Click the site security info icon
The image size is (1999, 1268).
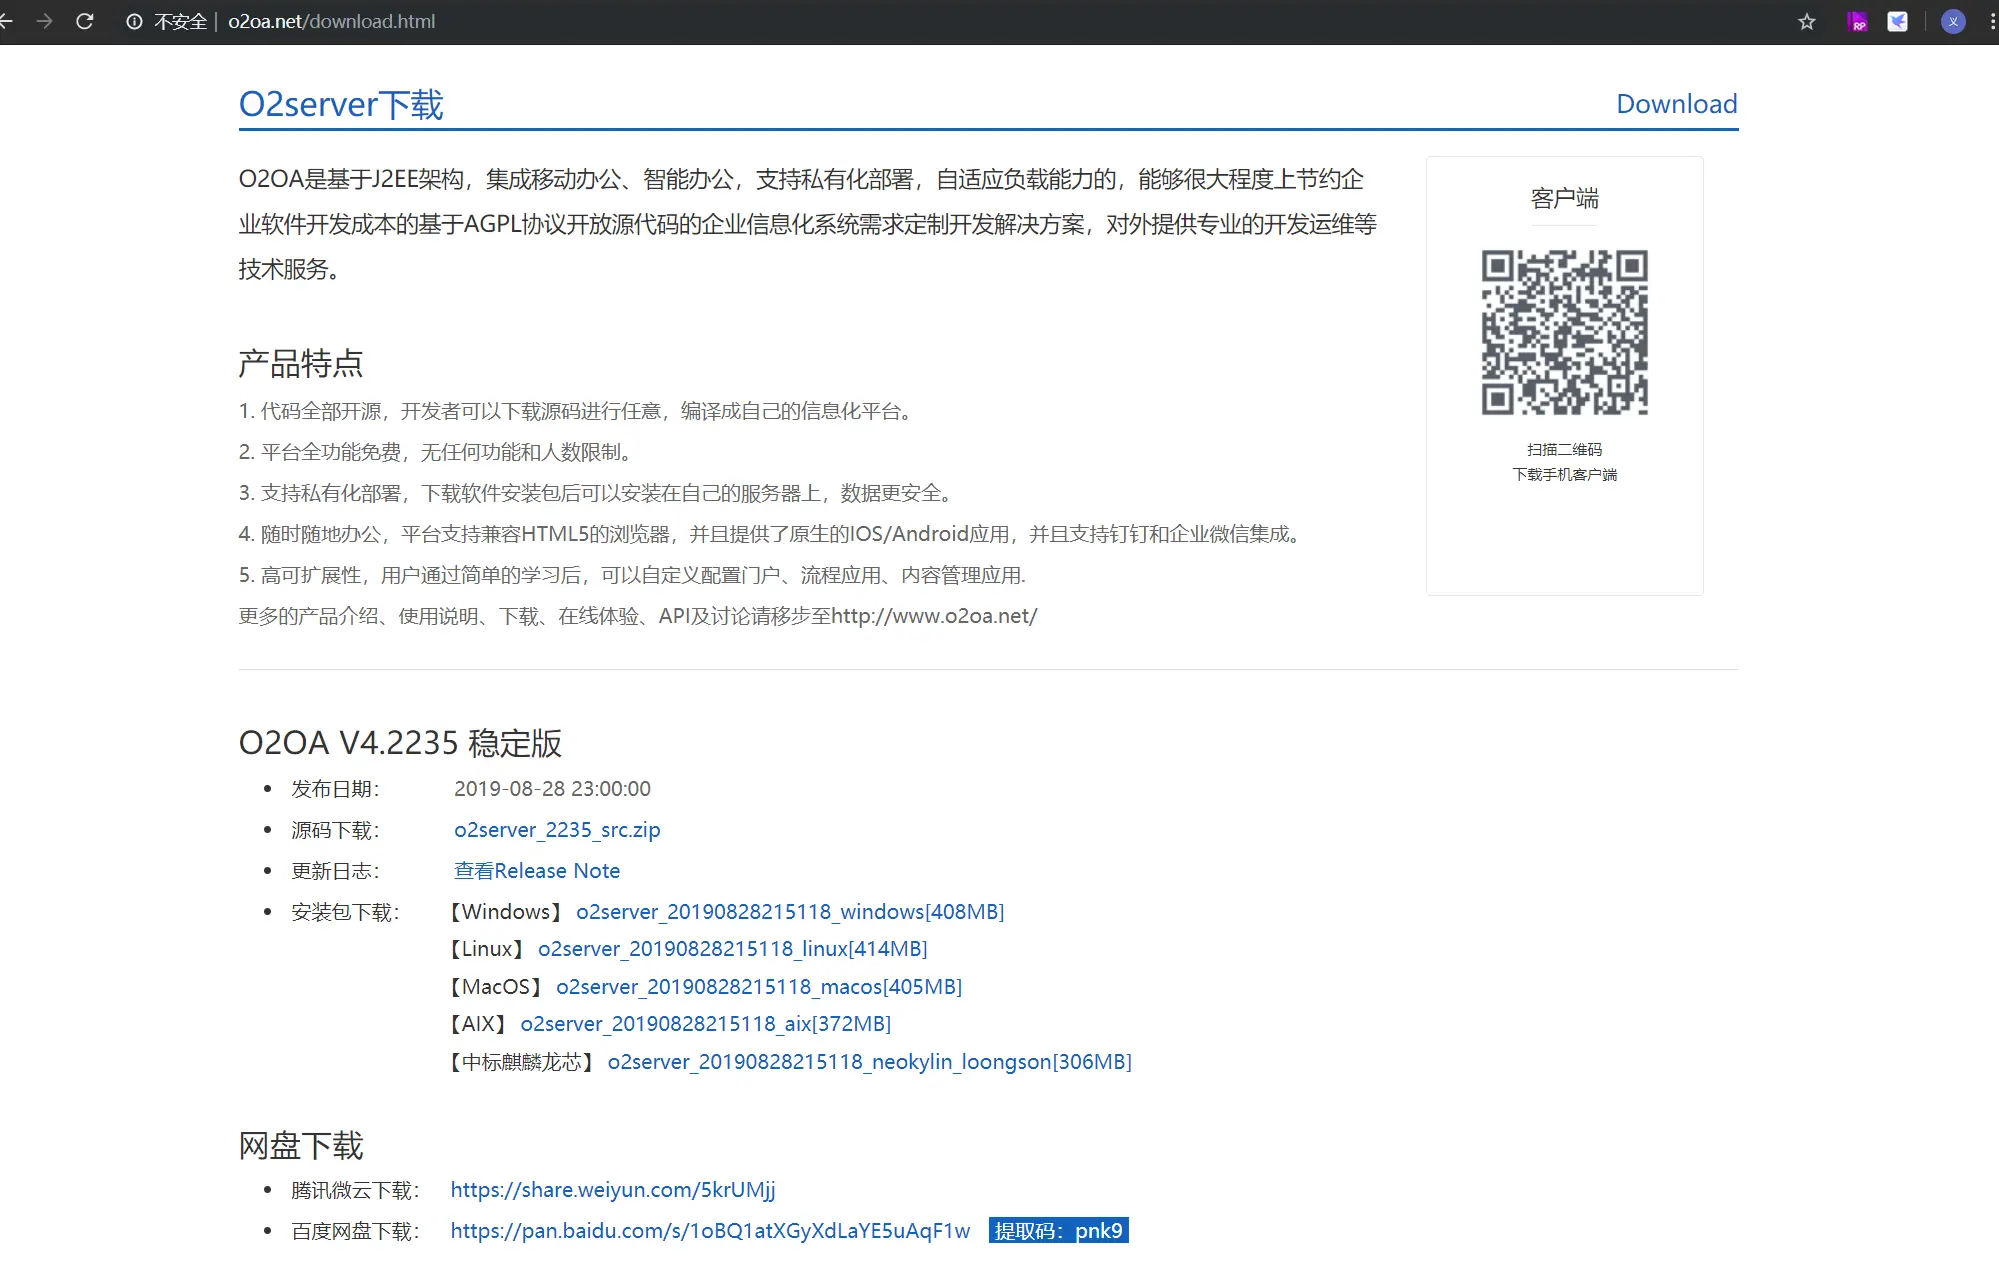(x=134, y=21)
